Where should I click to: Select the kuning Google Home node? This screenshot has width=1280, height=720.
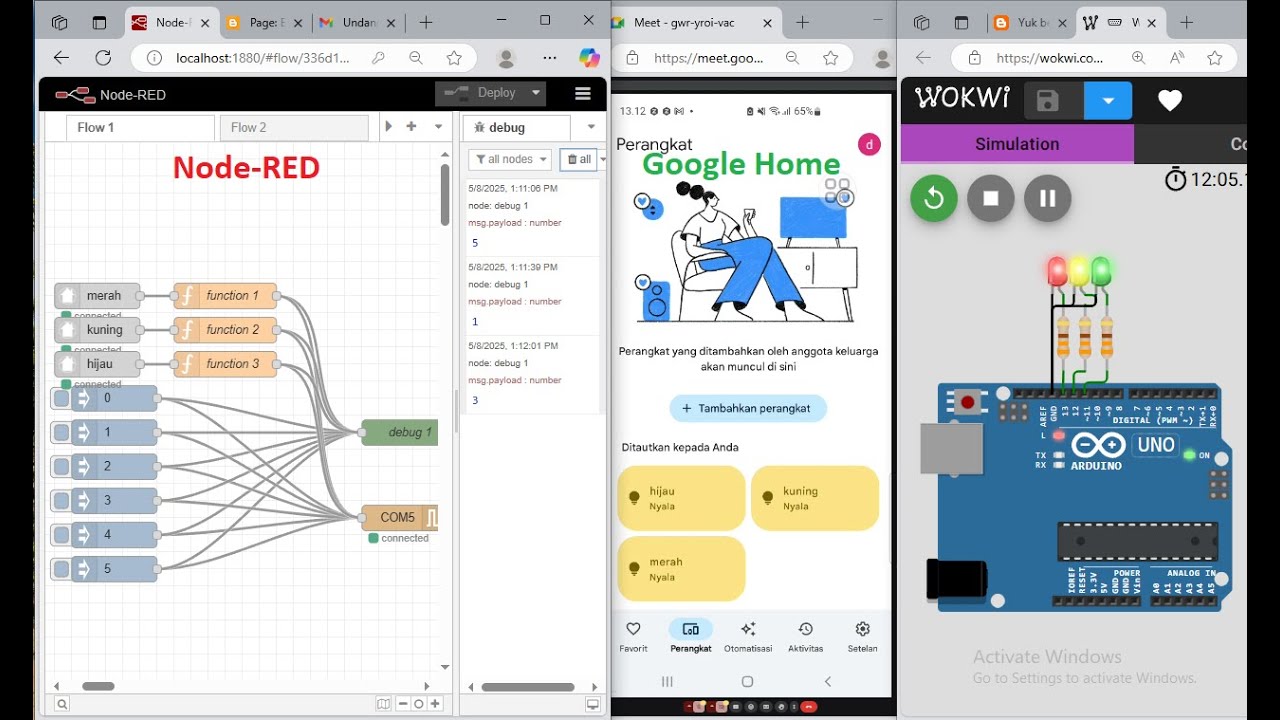(97, 329)
